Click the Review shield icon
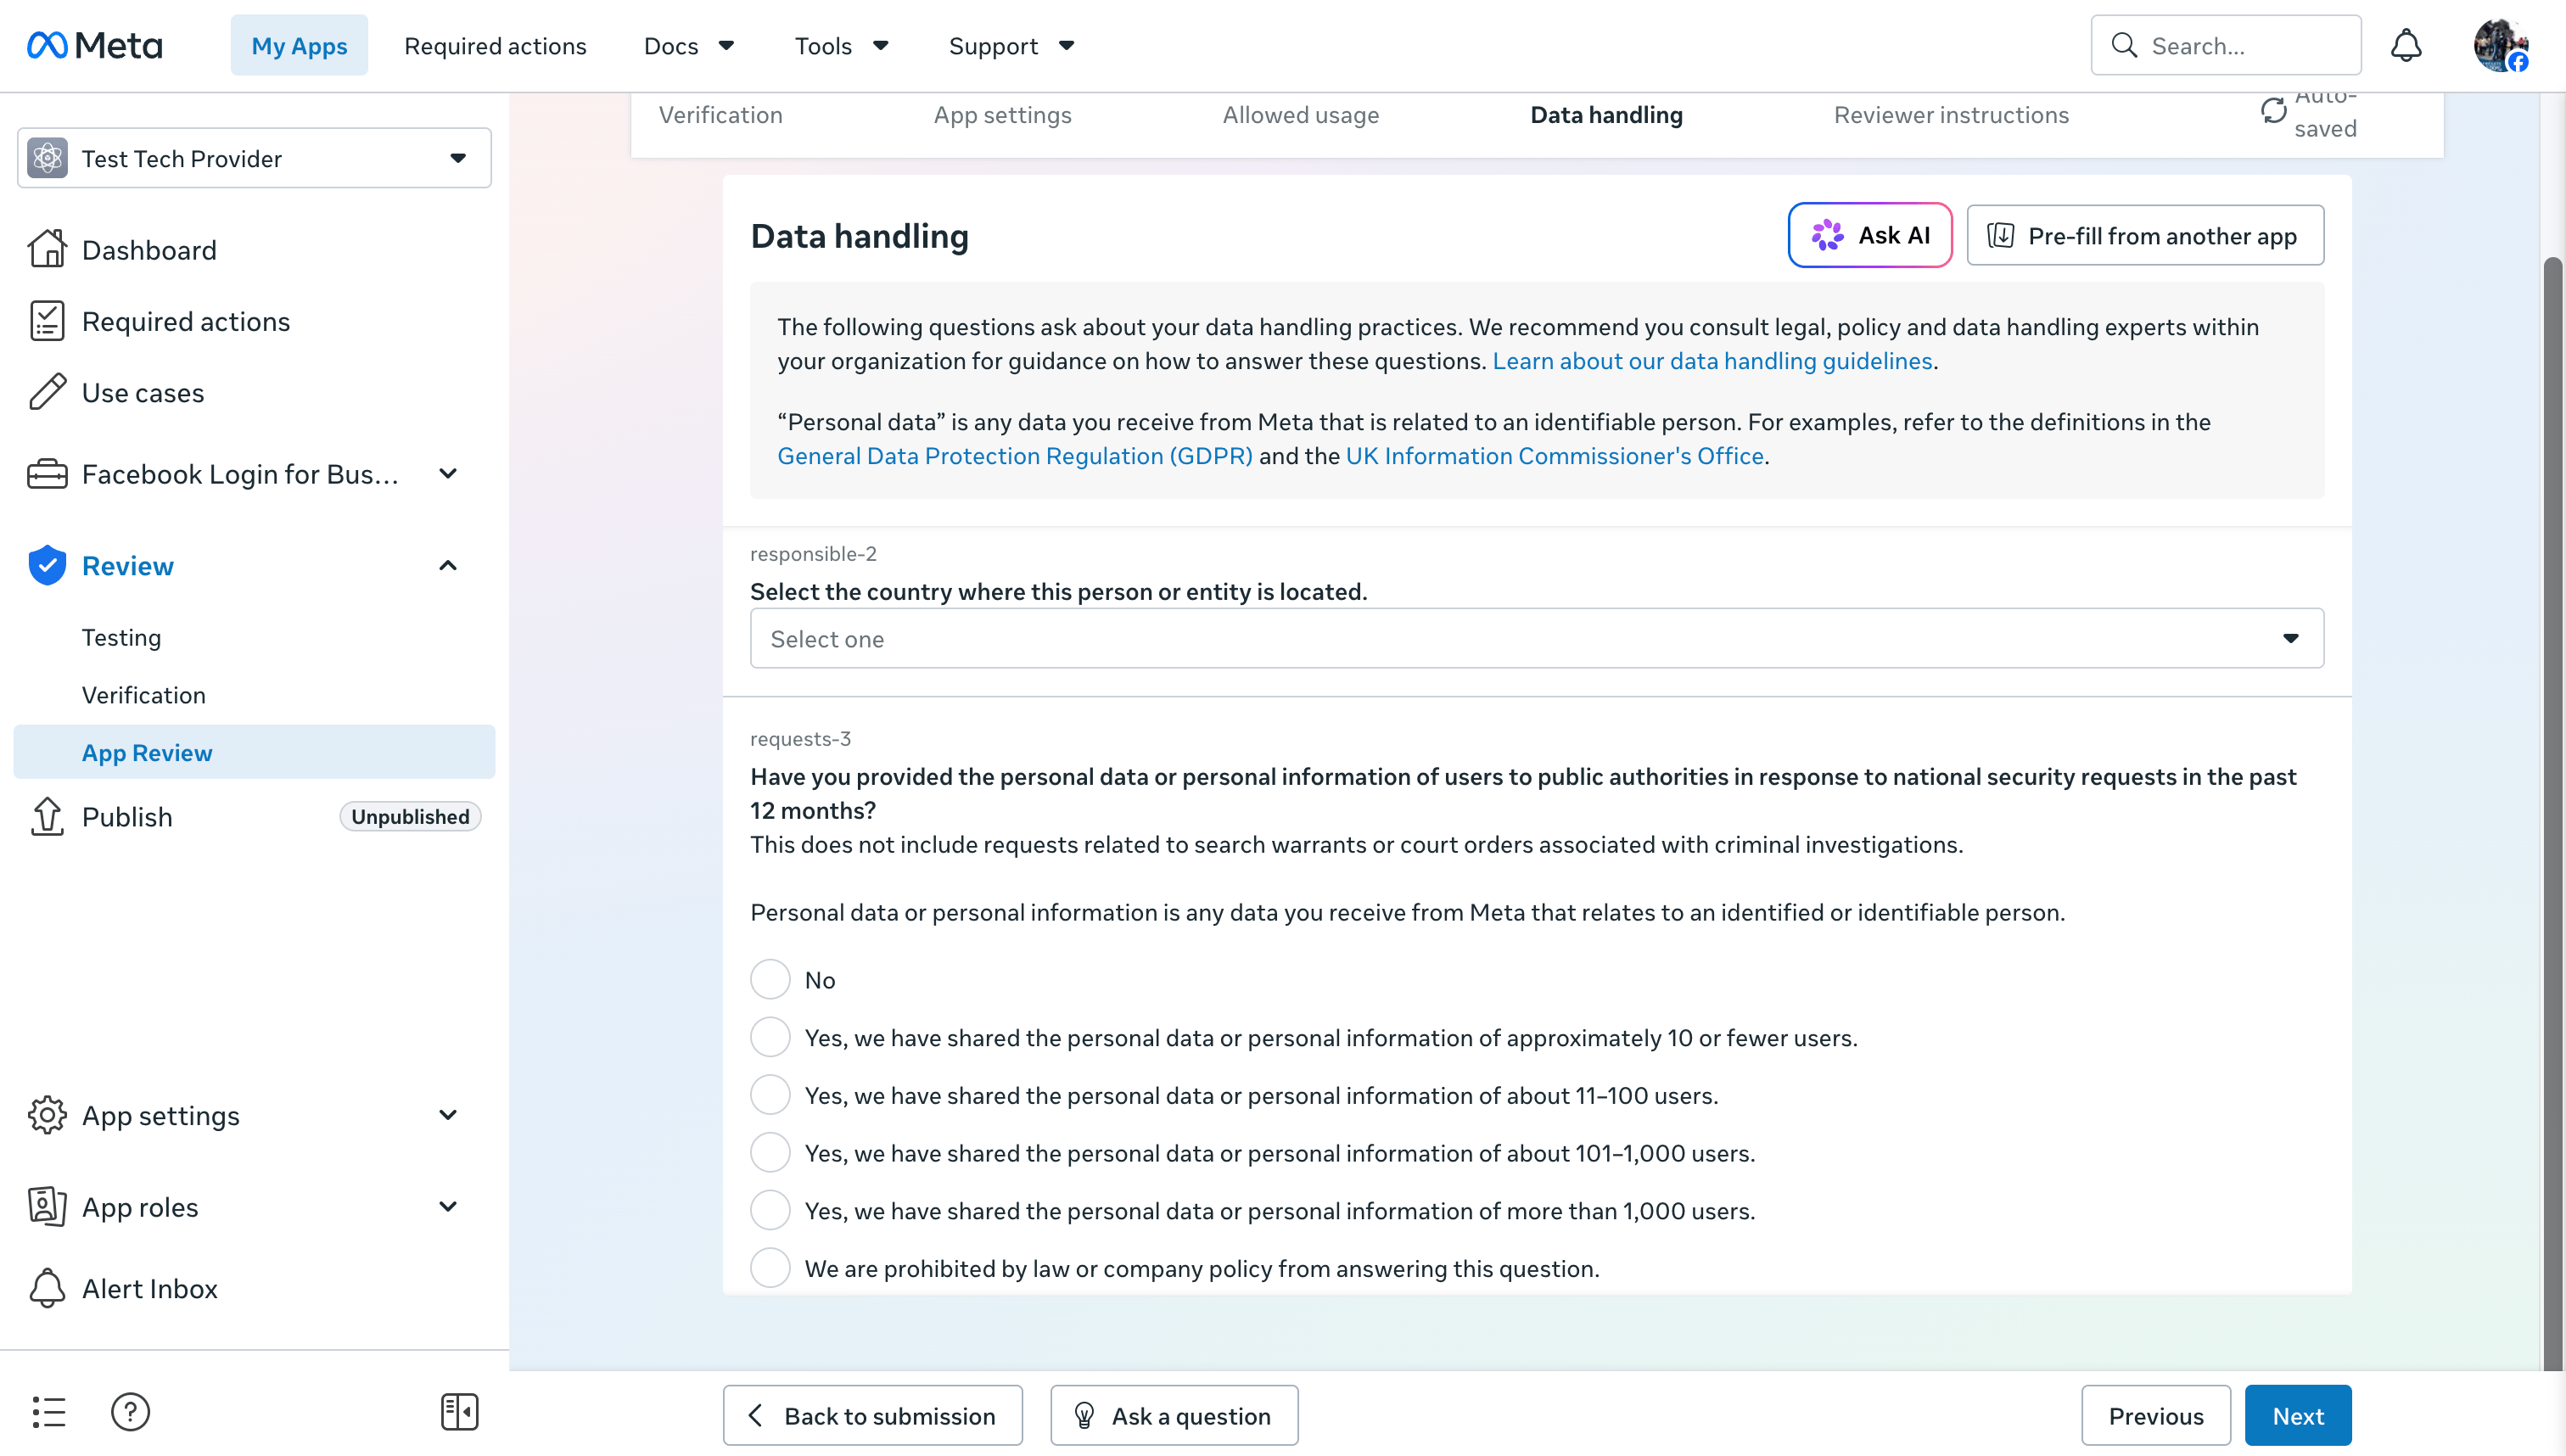Screen dimensions: 2566x1456 [47, 565]
